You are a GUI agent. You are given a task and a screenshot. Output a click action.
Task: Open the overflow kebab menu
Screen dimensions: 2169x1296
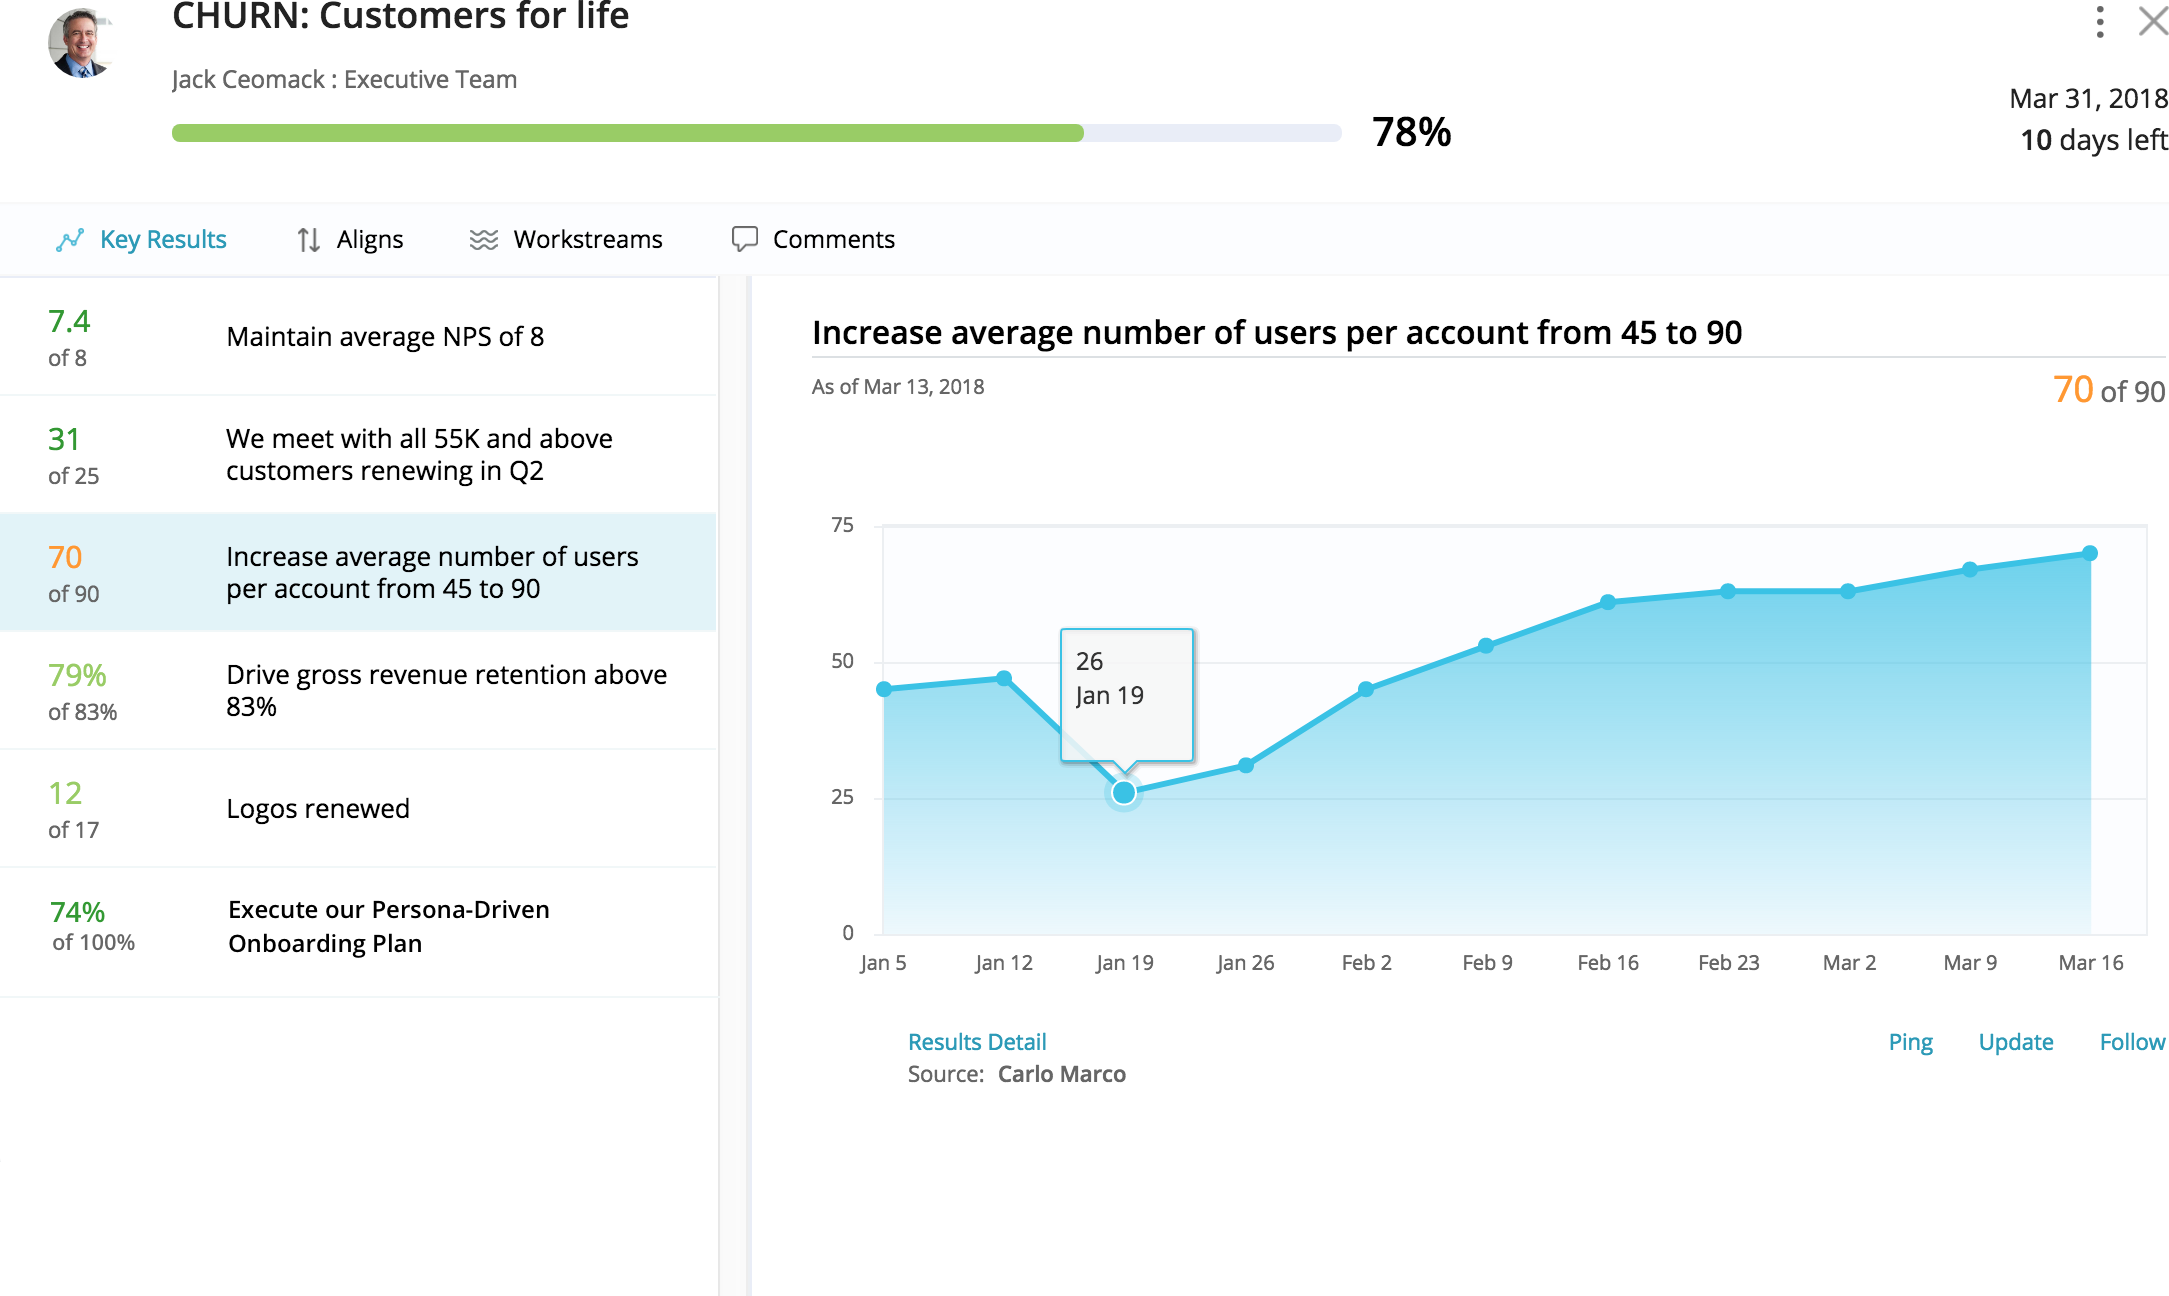[x=2098, y=24]
